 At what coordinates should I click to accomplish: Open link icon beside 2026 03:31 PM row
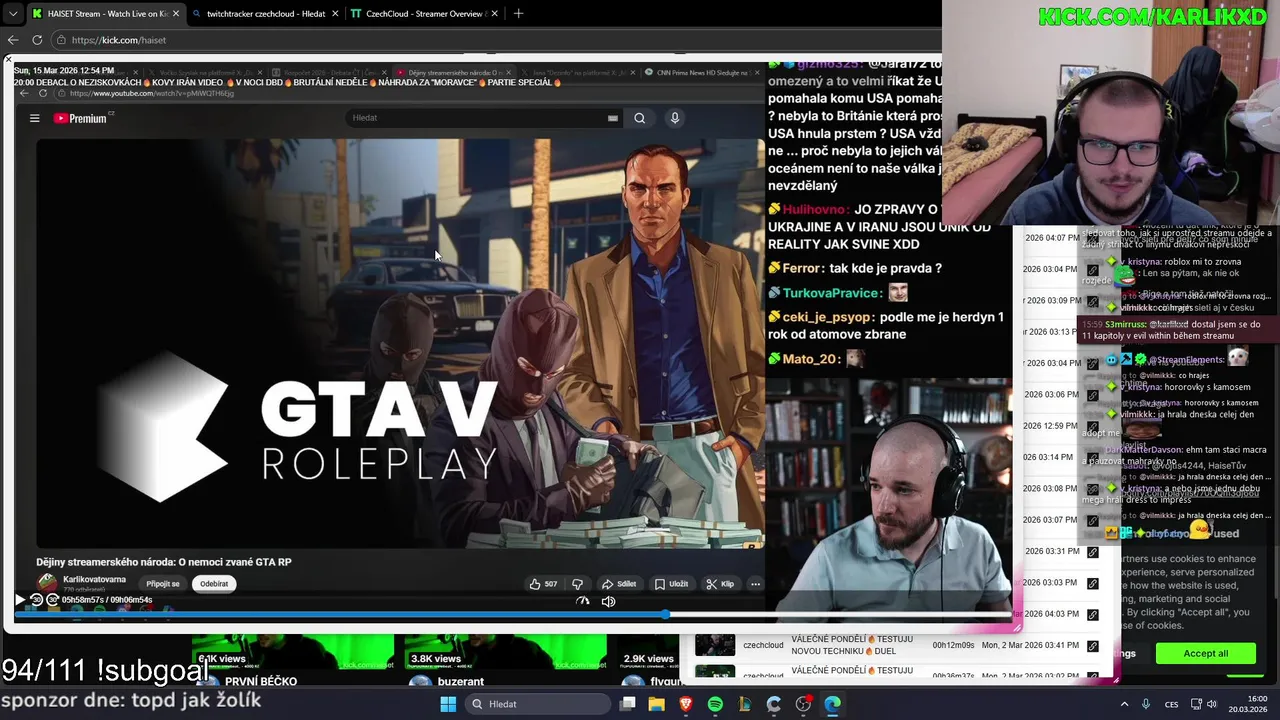point(1092,551)
